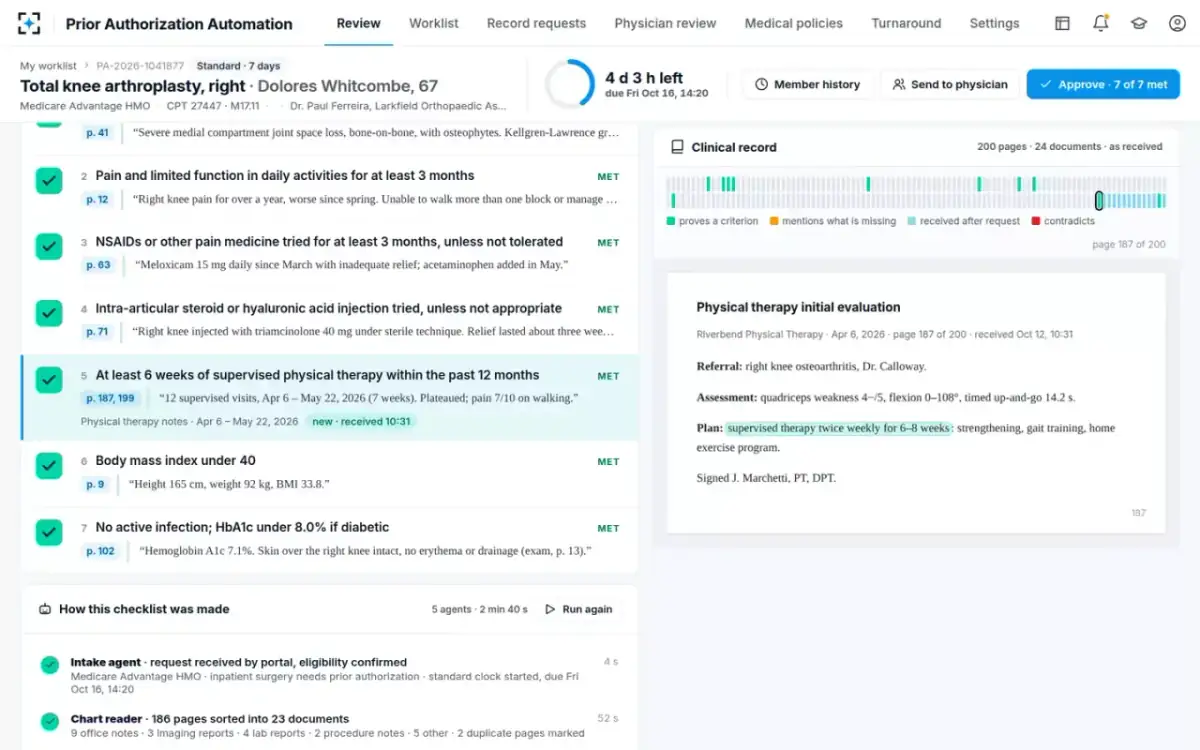The width and height of the screenshot is (1200, 750).
Task: Jump to page reference p. 63
Action: [99, 265]
